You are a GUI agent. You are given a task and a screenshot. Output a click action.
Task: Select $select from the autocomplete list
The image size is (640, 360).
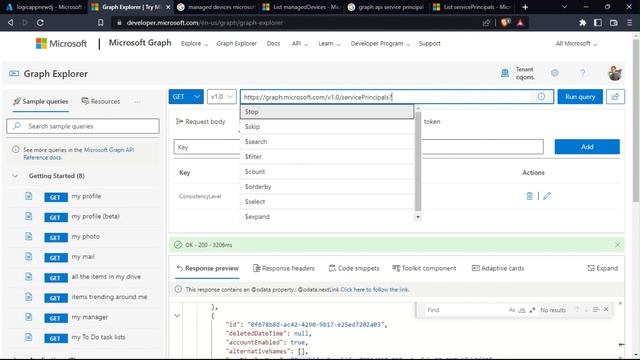coord(327,202)
